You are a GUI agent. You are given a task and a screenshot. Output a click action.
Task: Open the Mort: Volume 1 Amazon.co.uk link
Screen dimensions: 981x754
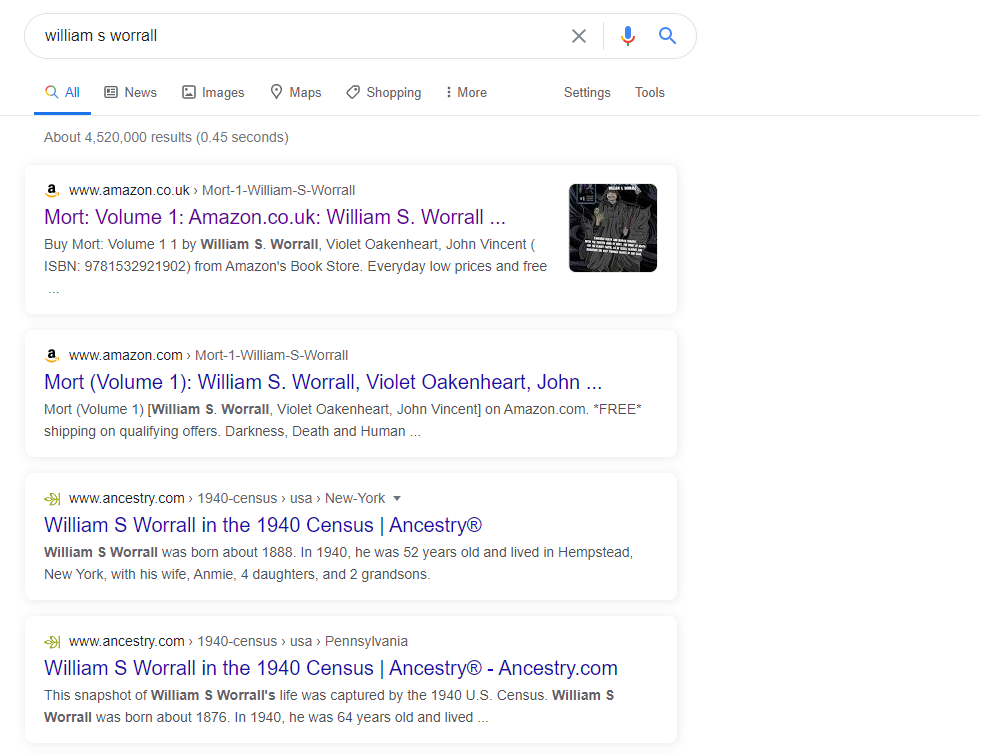275,217
